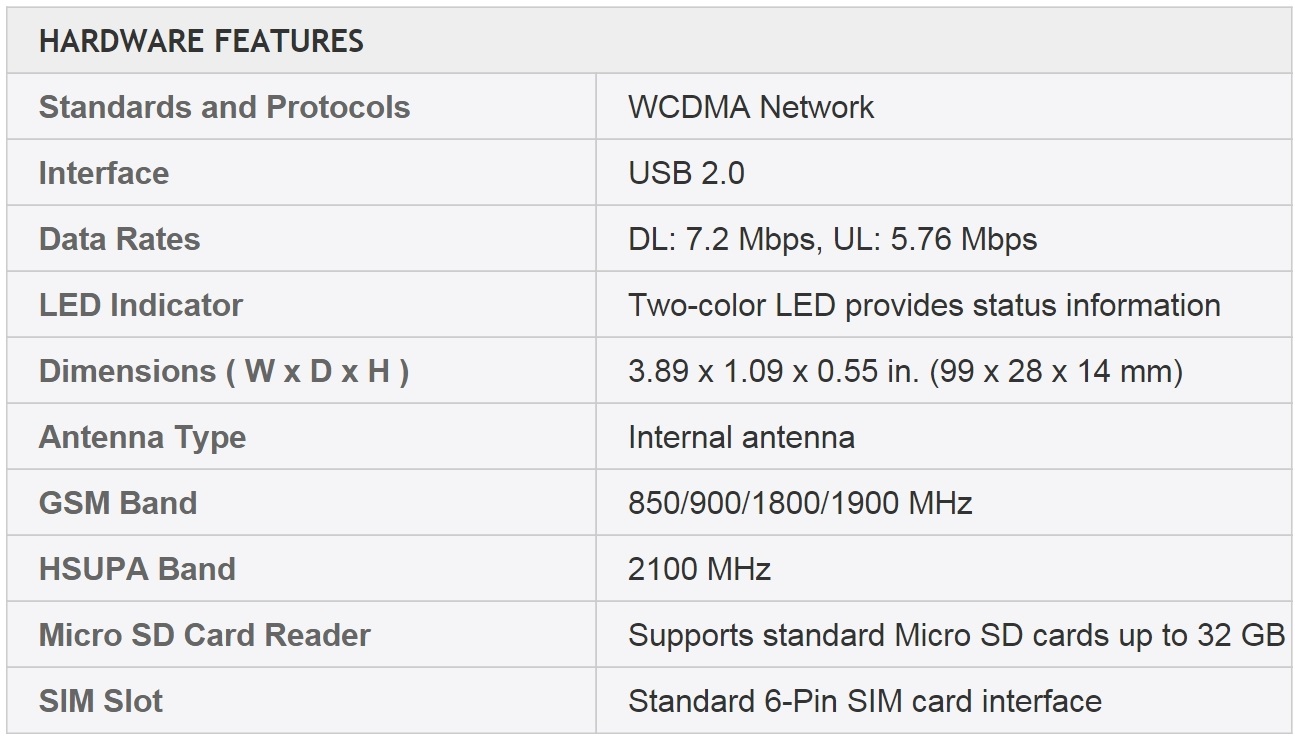Click the HARDWARE FEATURES table header
Image resolution: width=1295 pixels, height=741 pixels.
click(x=201, y=41)
